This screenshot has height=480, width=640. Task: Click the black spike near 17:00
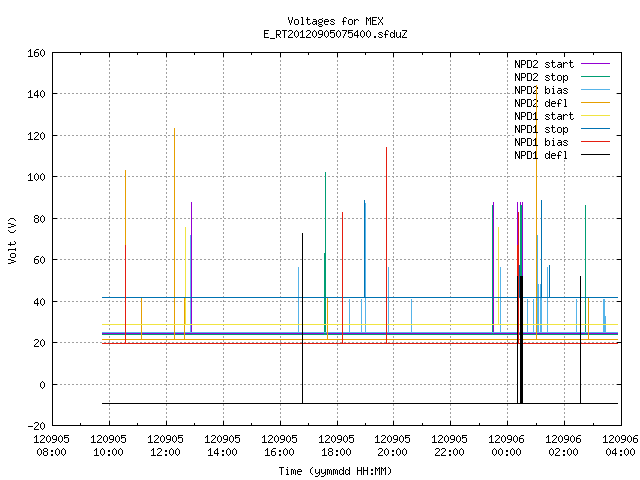302,318
